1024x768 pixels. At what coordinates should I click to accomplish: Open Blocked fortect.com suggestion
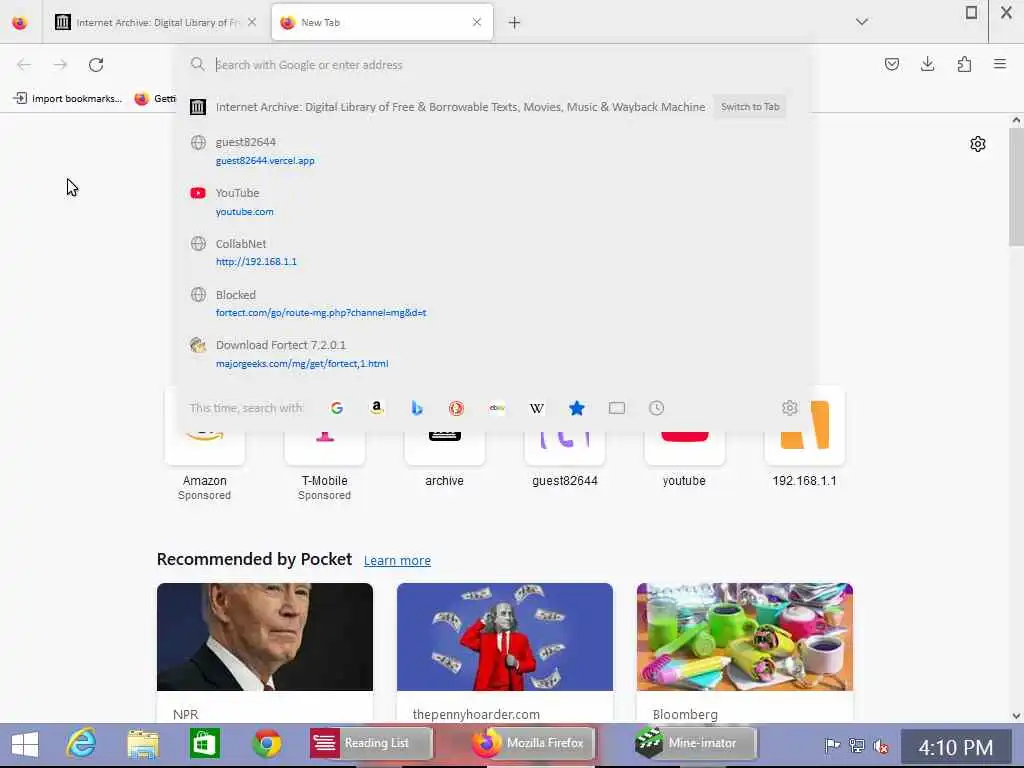493,303
